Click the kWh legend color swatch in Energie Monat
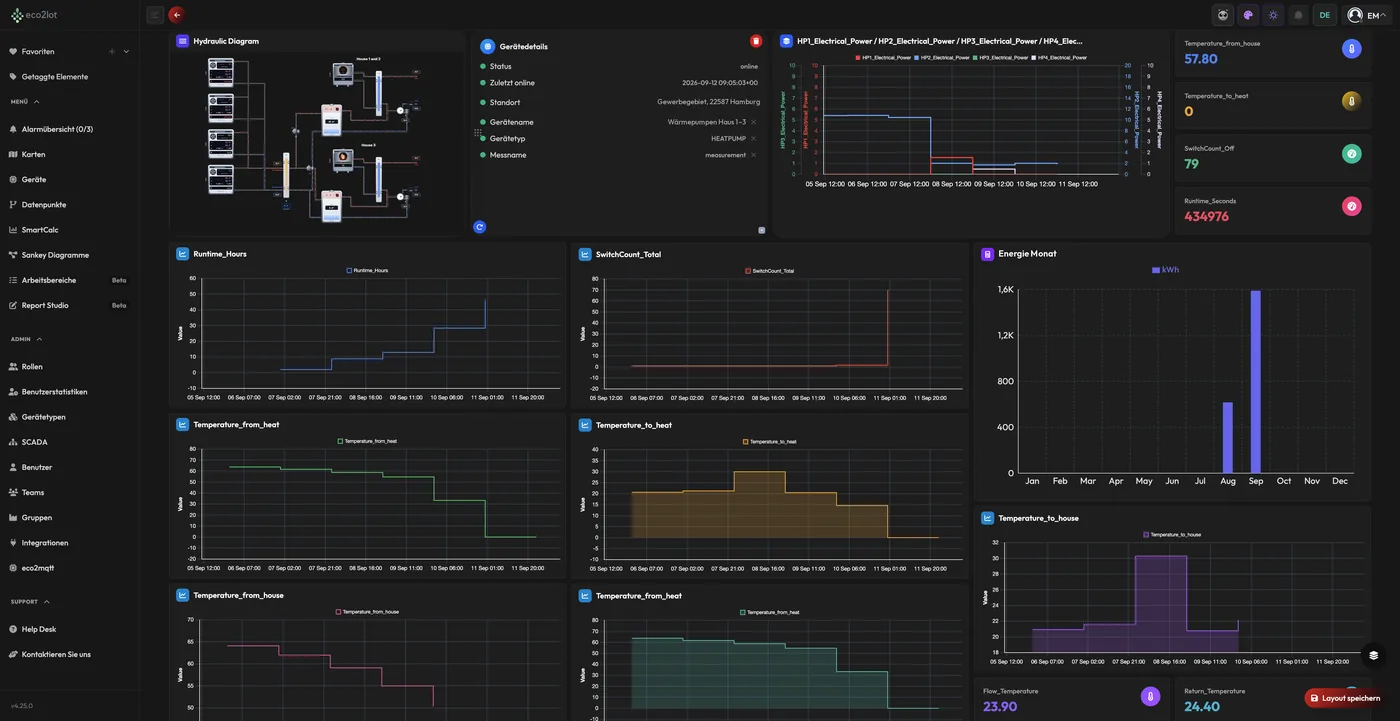 [1156, 270]
